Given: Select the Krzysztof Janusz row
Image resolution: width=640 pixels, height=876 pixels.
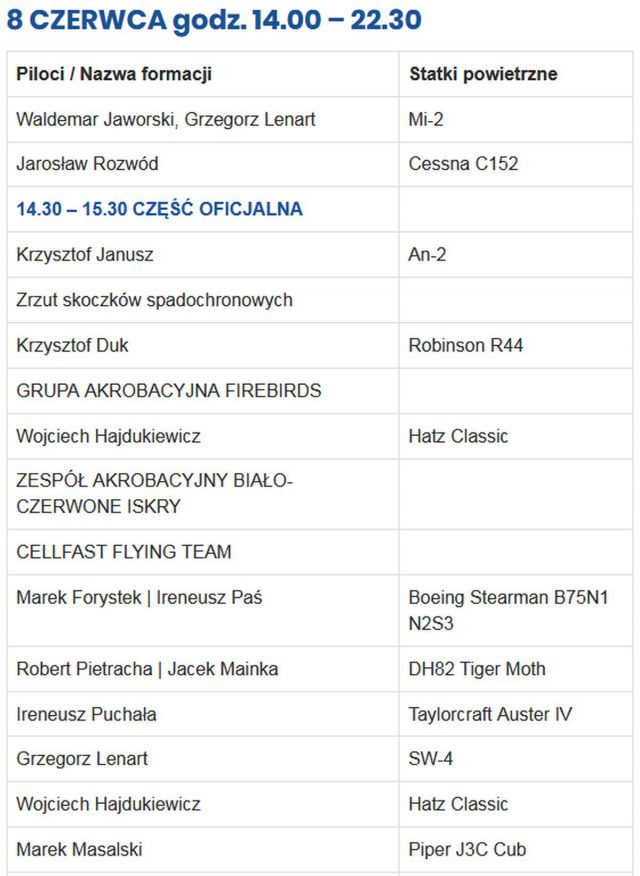Looking at the screenshot, I should 320,255.
